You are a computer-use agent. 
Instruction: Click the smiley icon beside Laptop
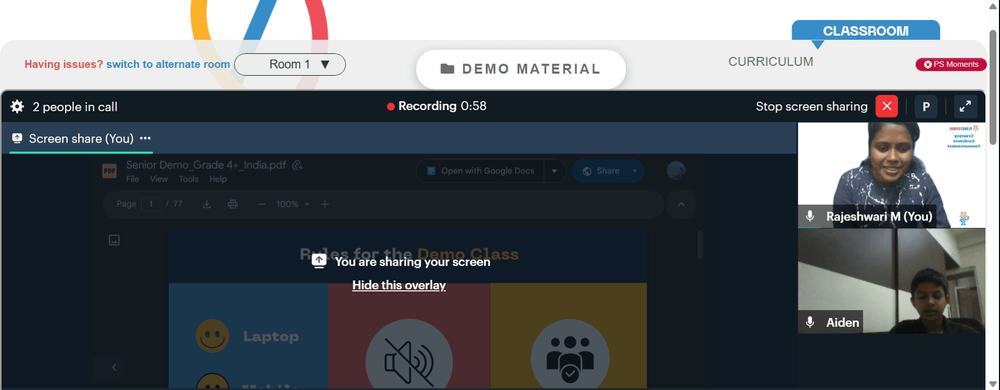(212, 336)
